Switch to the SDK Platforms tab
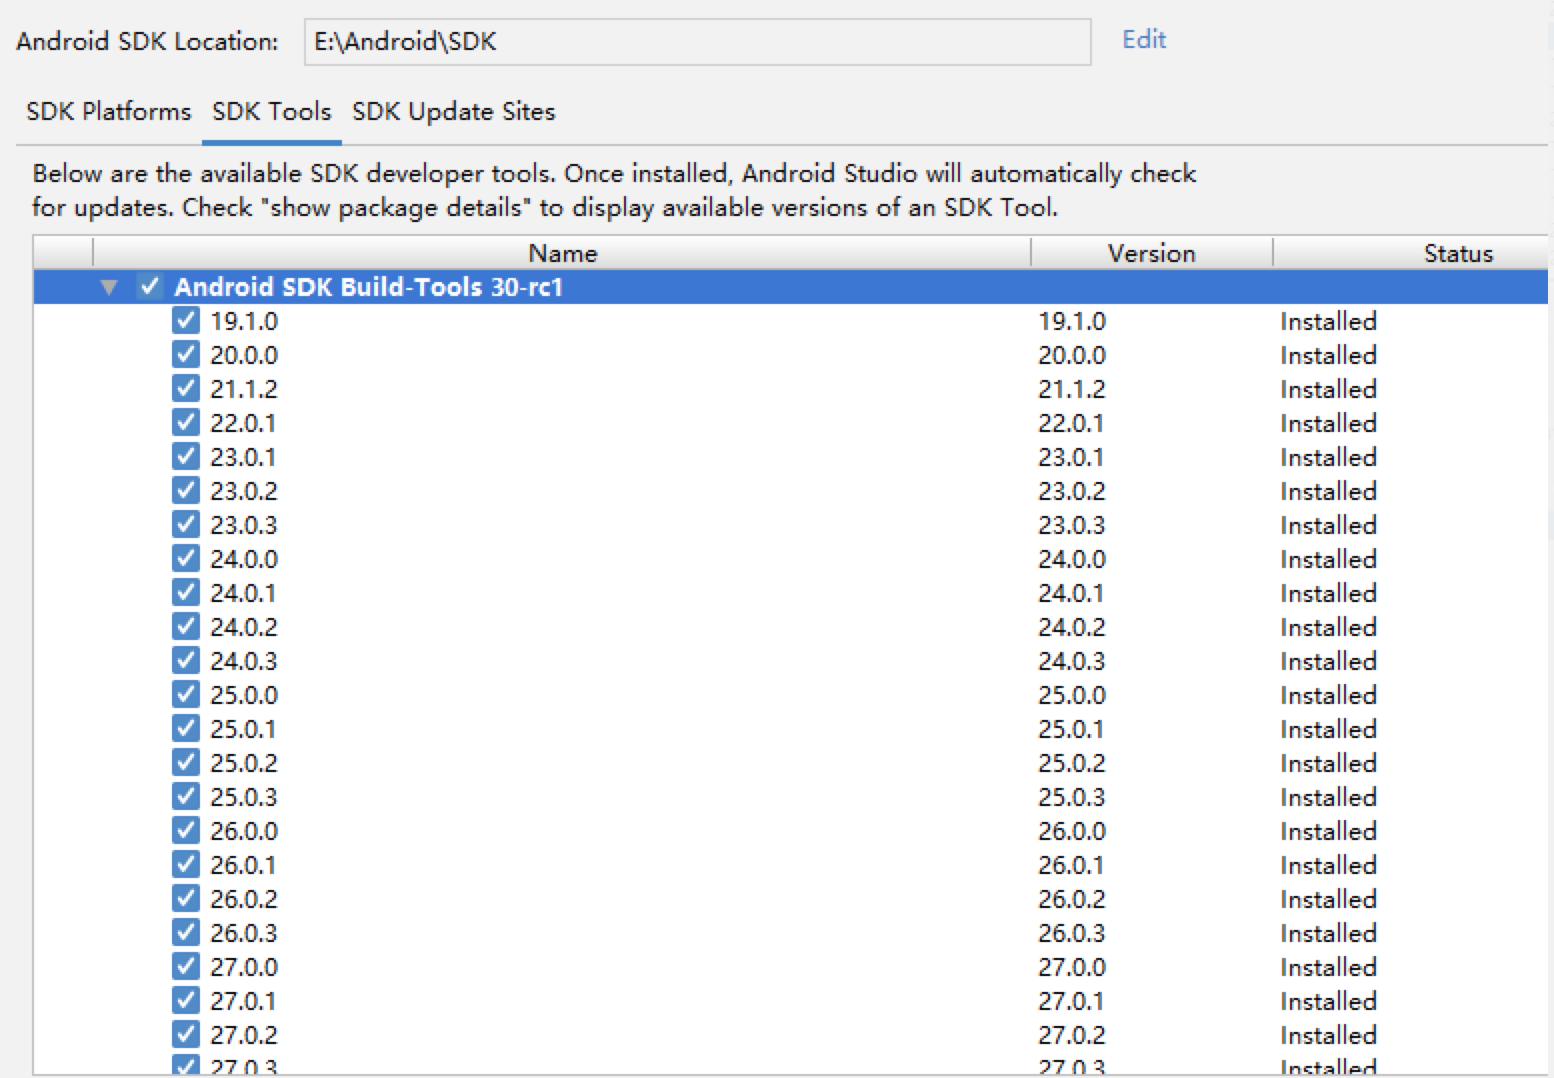Image resolution: width=1554 pixels, height=1078 pixels. 108,111
